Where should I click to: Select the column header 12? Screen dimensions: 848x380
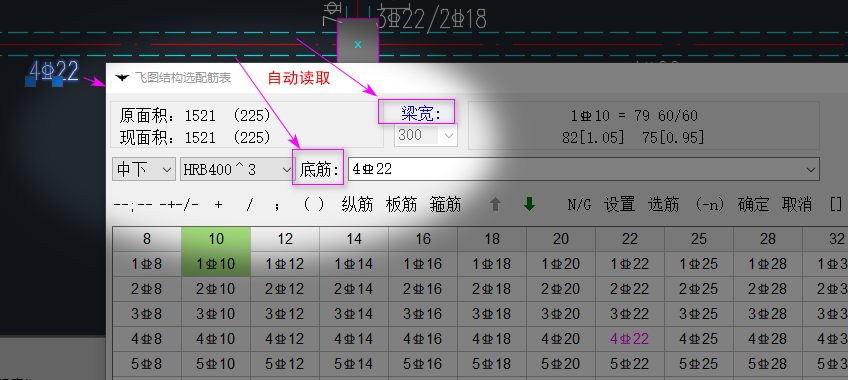[x=284, y=238]
